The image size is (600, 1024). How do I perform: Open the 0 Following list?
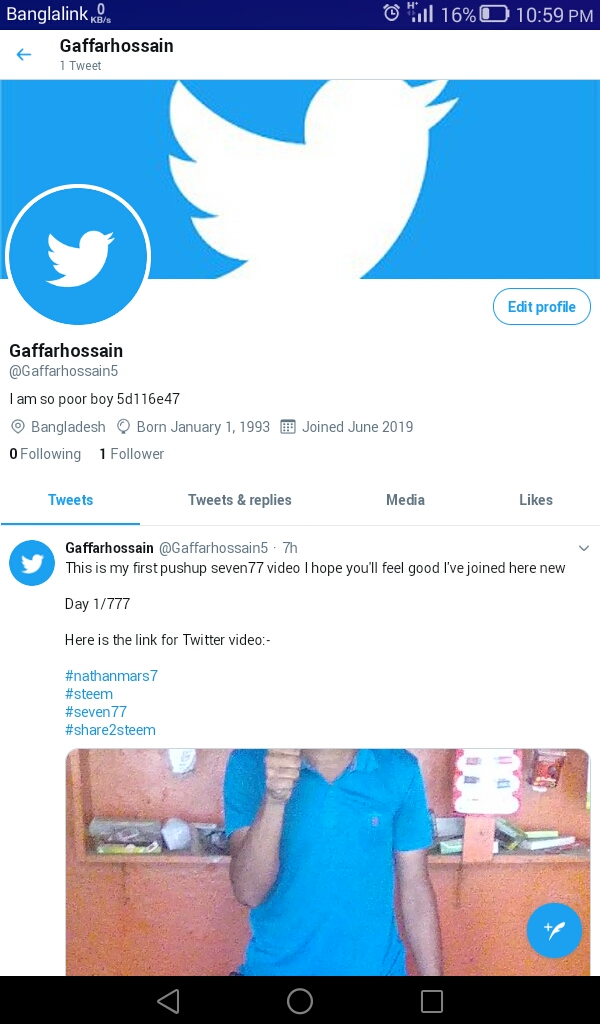pos(45,454)
